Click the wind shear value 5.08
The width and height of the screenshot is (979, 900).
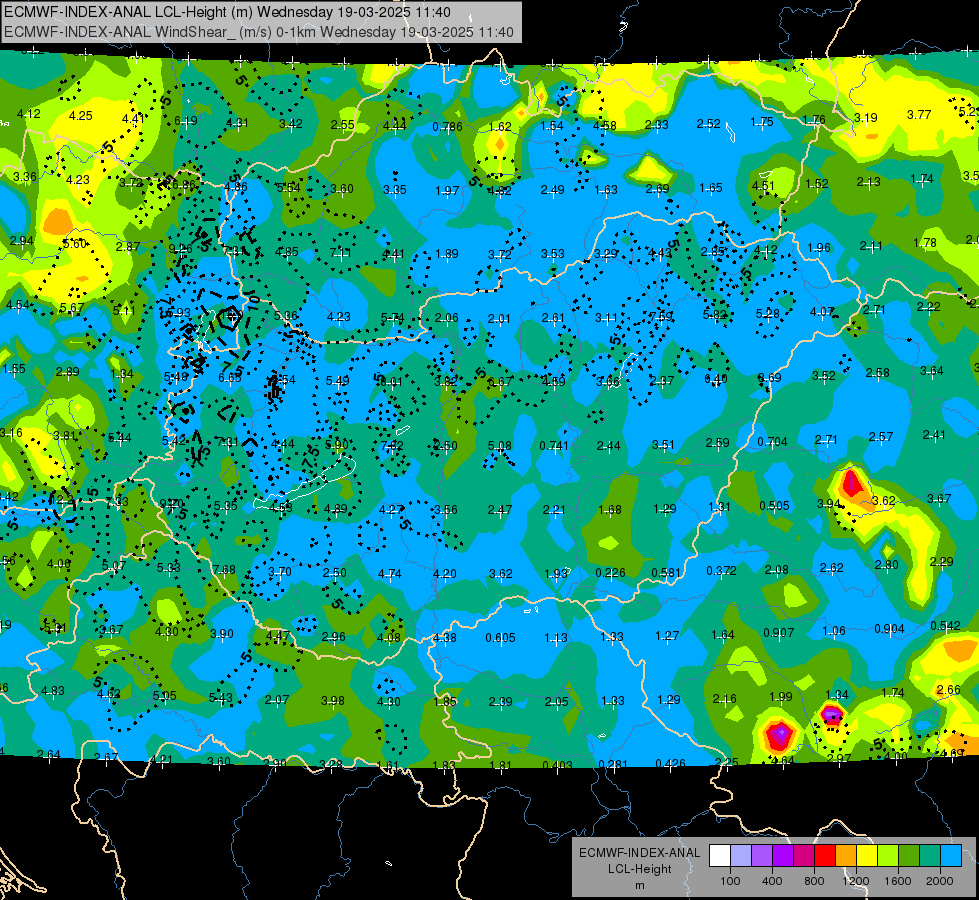(x=499, y=446)
